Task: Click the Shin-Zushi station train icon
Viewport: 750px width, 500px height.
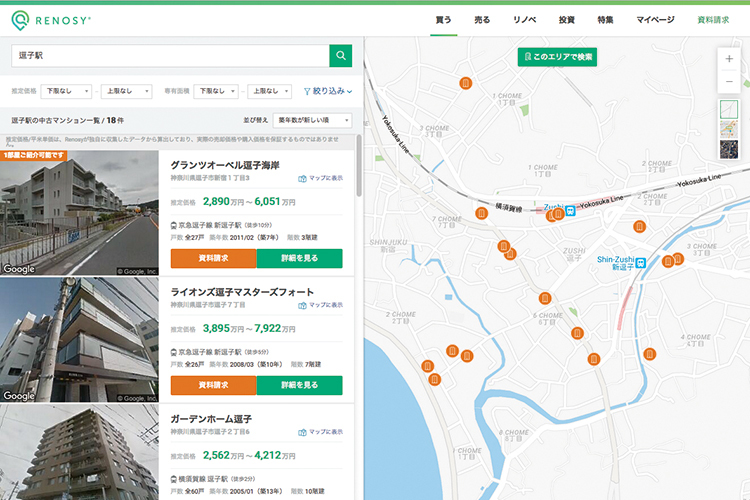Action: 641,262
